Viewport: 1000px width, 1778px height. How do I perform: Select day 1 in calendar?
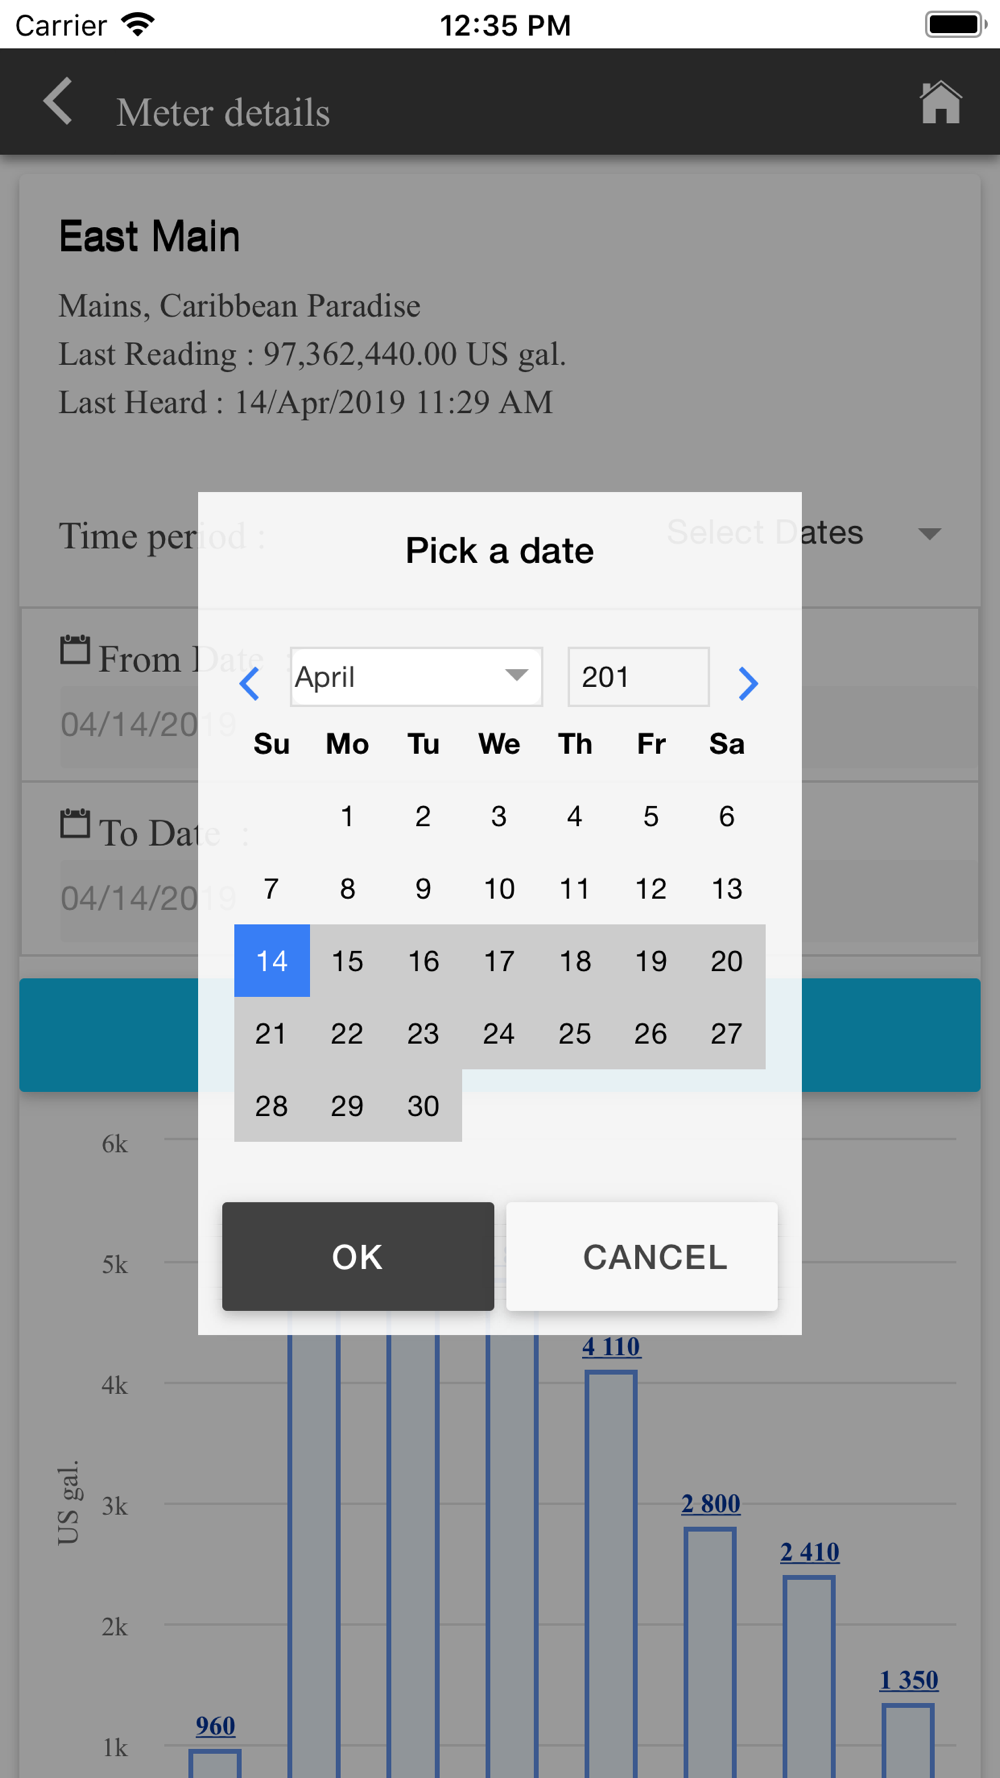[347, 817]
